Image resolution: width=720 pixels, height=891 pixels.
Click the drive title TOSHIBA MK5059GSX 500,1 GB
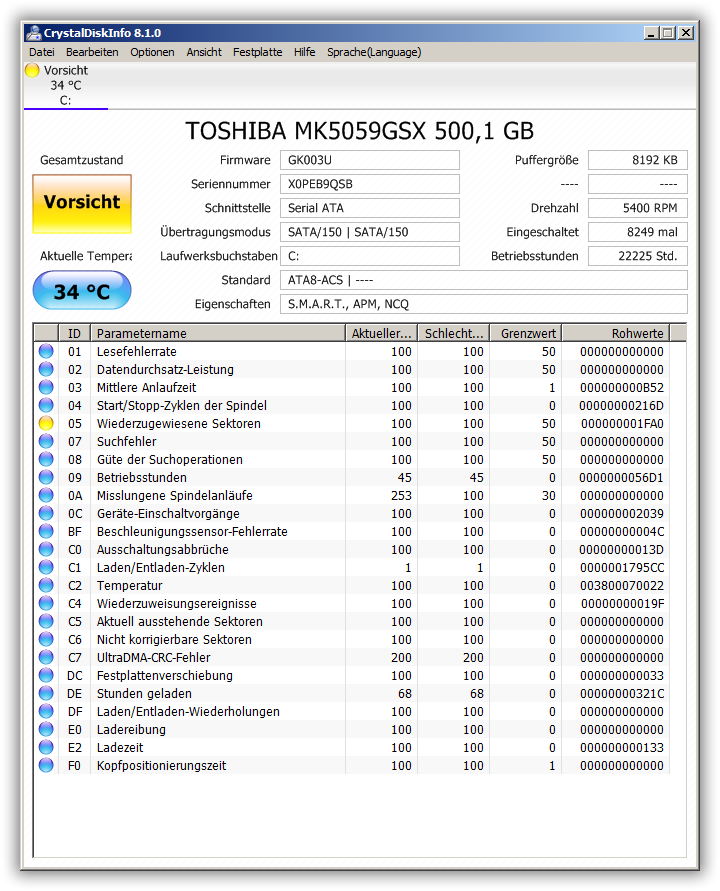pos(360,131)
